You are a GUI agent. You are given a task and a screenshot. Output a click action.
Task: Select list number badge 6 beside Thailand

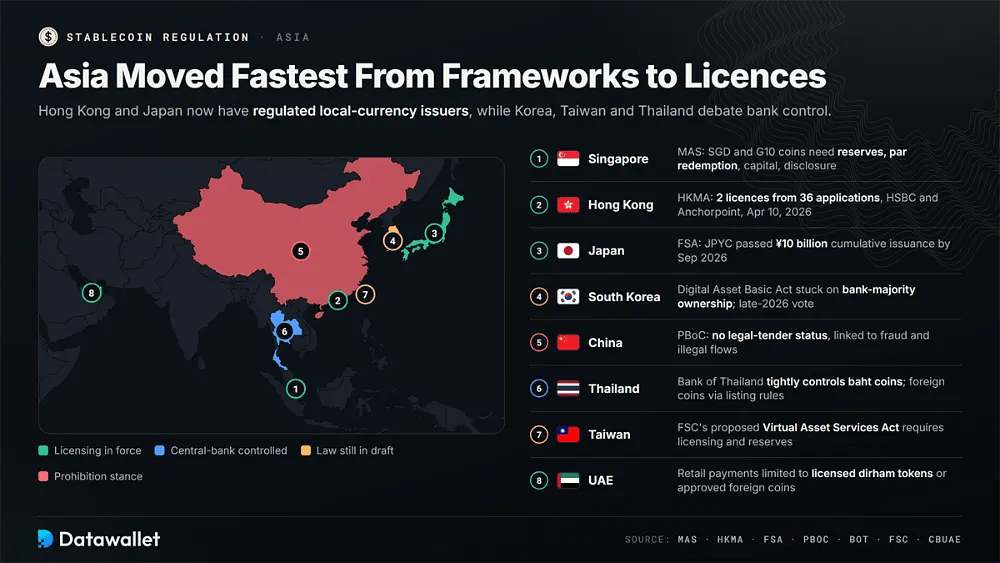click(539, 388)
